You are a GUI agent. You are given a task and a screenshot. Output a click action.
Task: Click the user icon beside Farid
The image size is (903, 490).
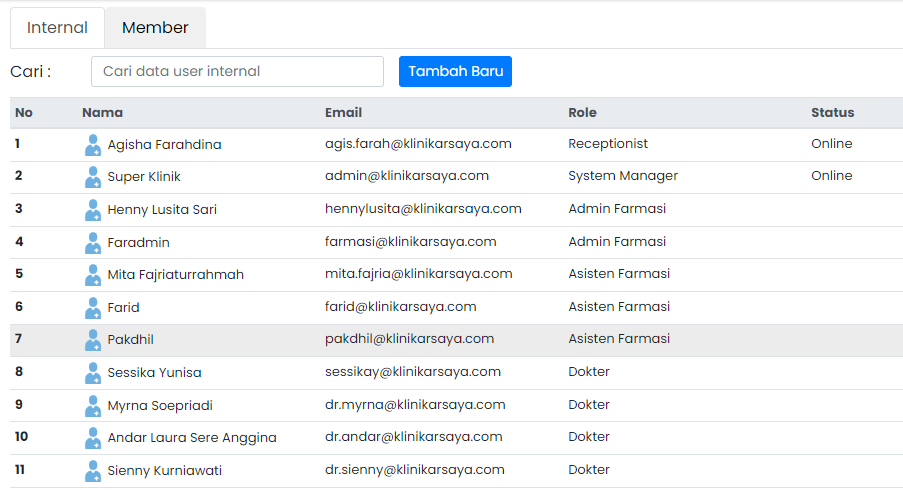point(93,308)
